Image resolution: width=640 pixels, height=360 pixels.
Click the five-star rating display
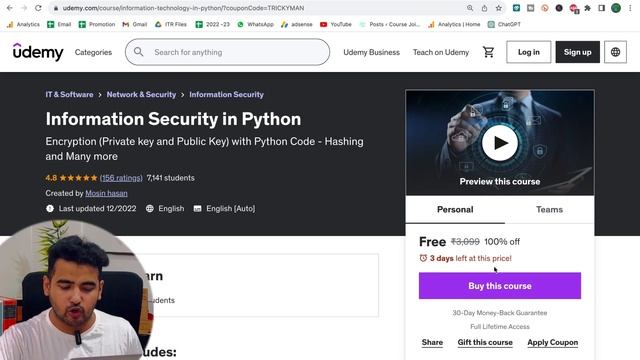(x=78, y=178)
